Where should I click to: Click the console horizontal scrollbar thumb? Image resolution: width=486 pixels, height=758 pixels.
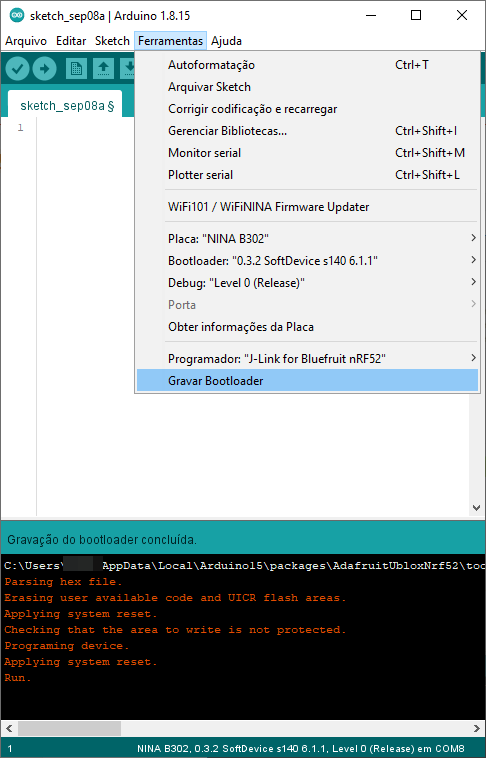pyautogui.click(x=70, y=728)
